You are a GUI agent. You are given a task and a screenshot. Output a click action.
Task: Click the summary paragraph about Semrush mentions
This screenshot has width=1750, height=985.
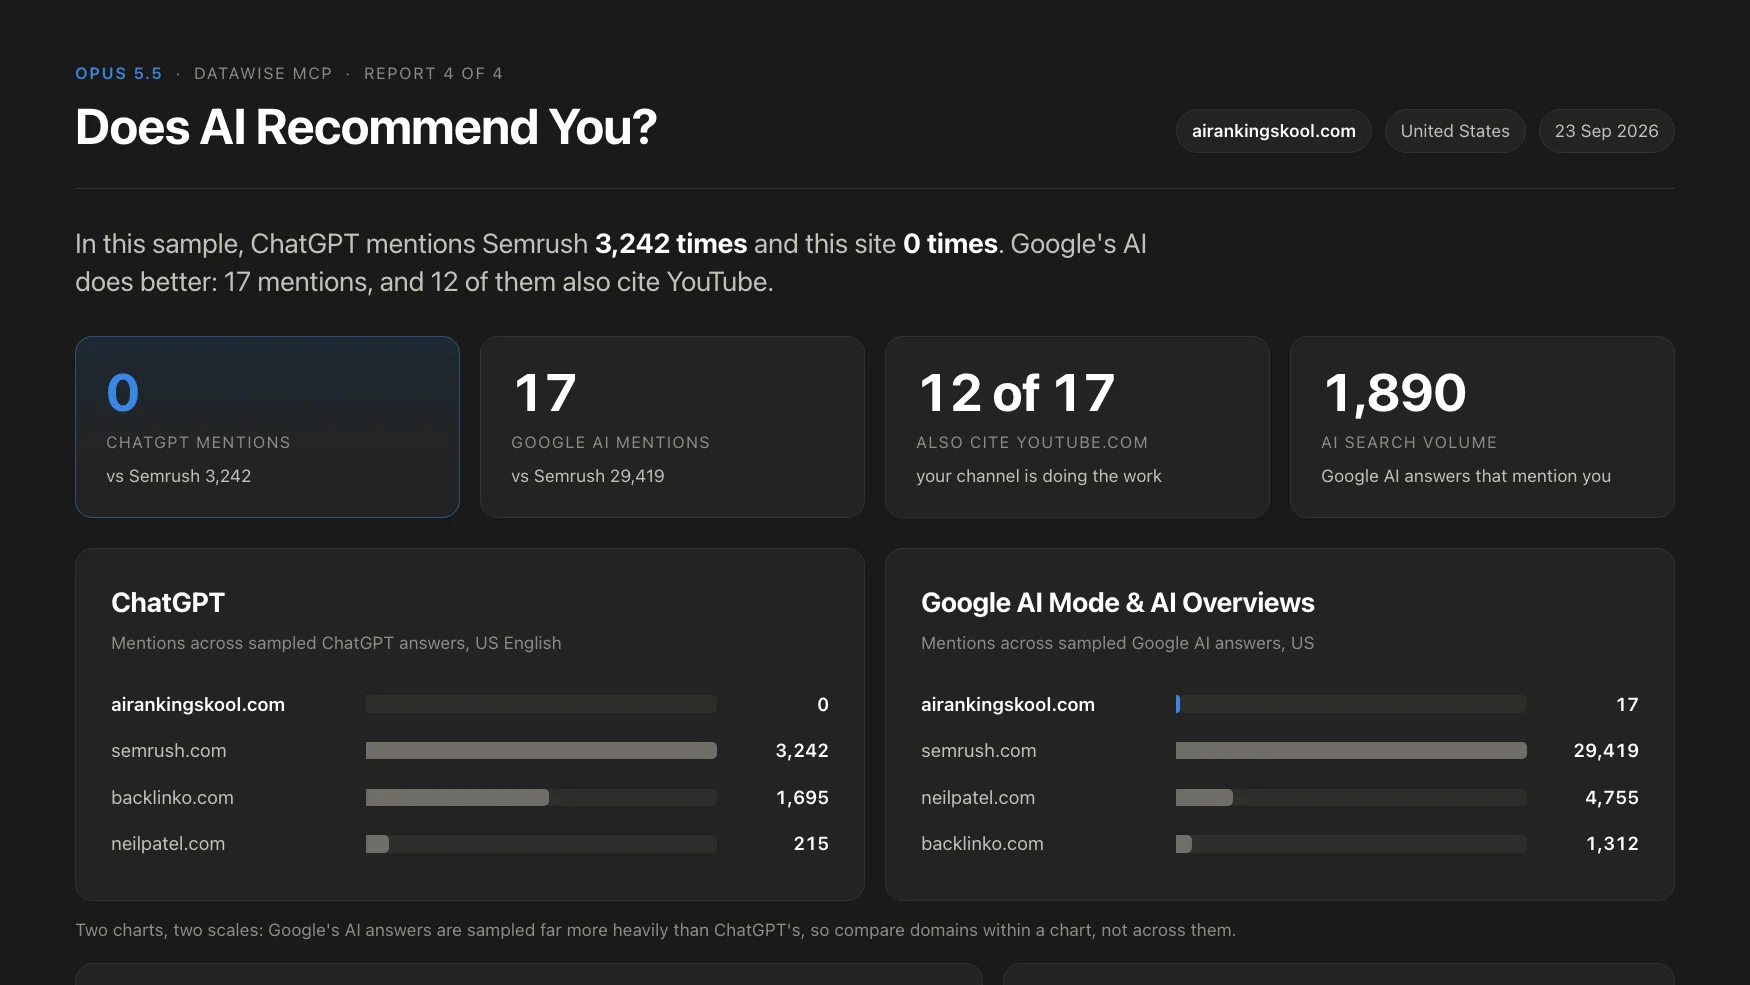point(611,263)
